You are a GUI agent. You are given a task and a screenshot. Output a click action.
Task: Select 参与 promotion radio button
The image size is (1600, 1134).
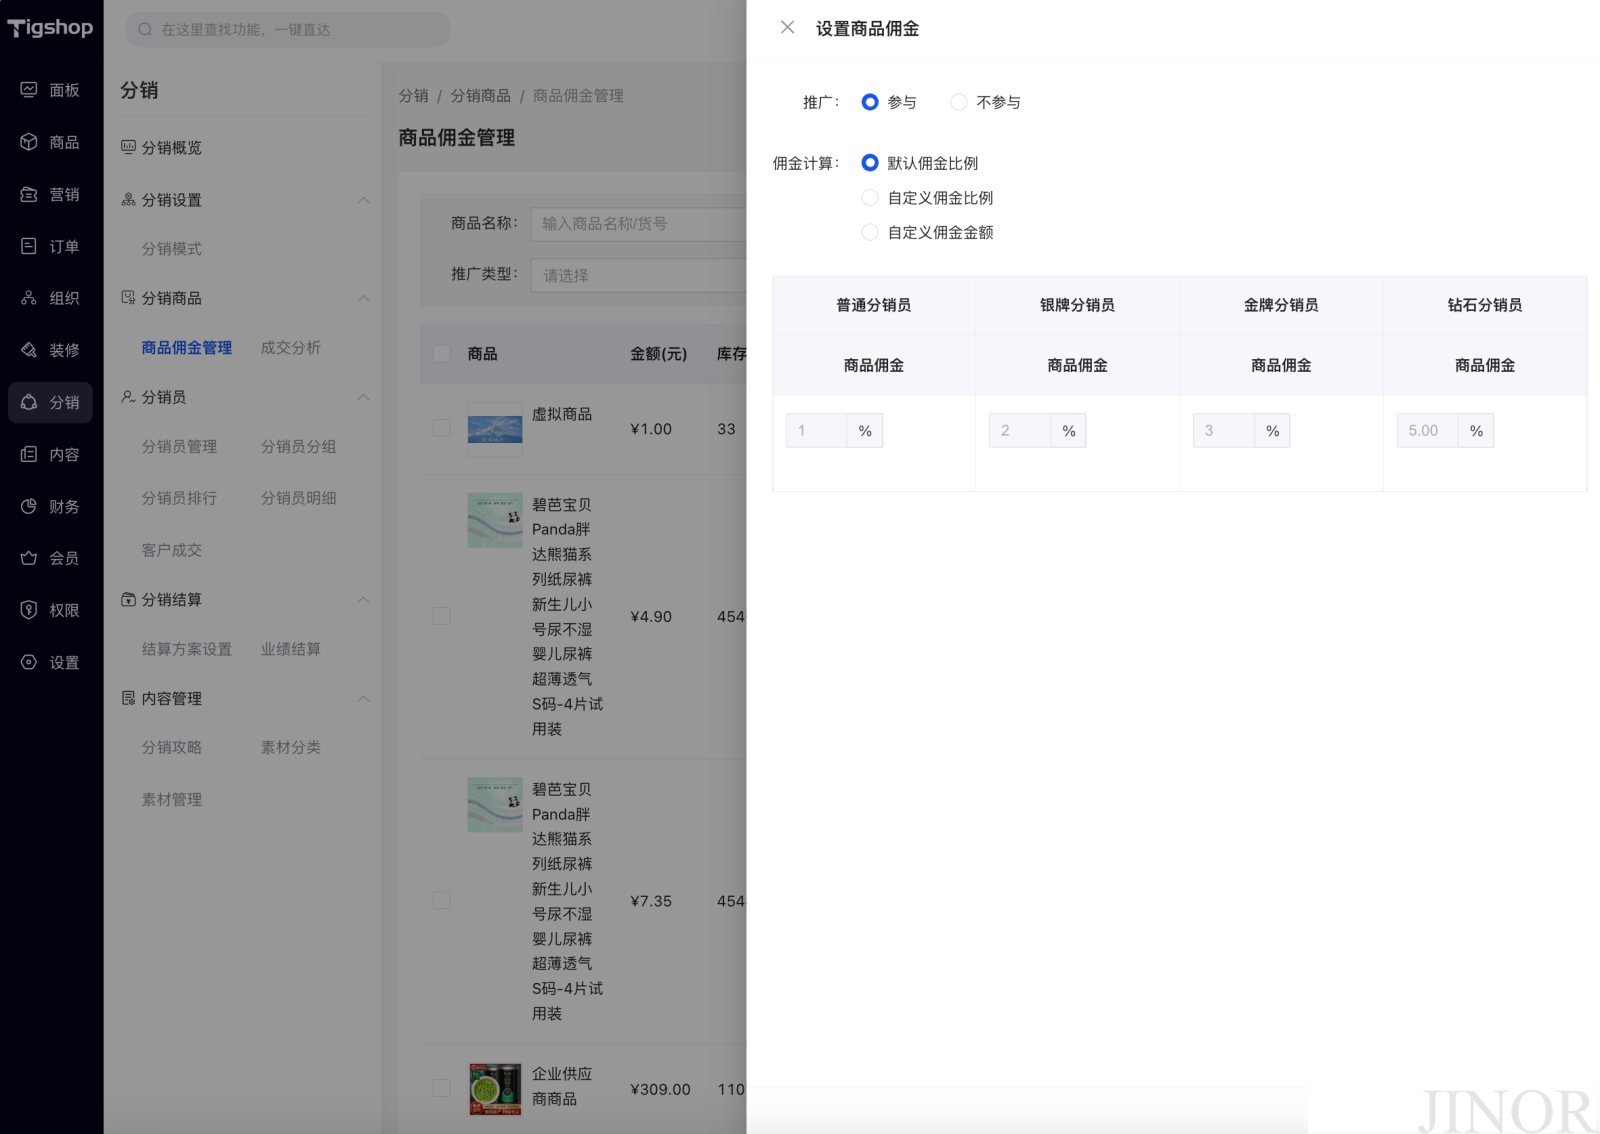870,102
